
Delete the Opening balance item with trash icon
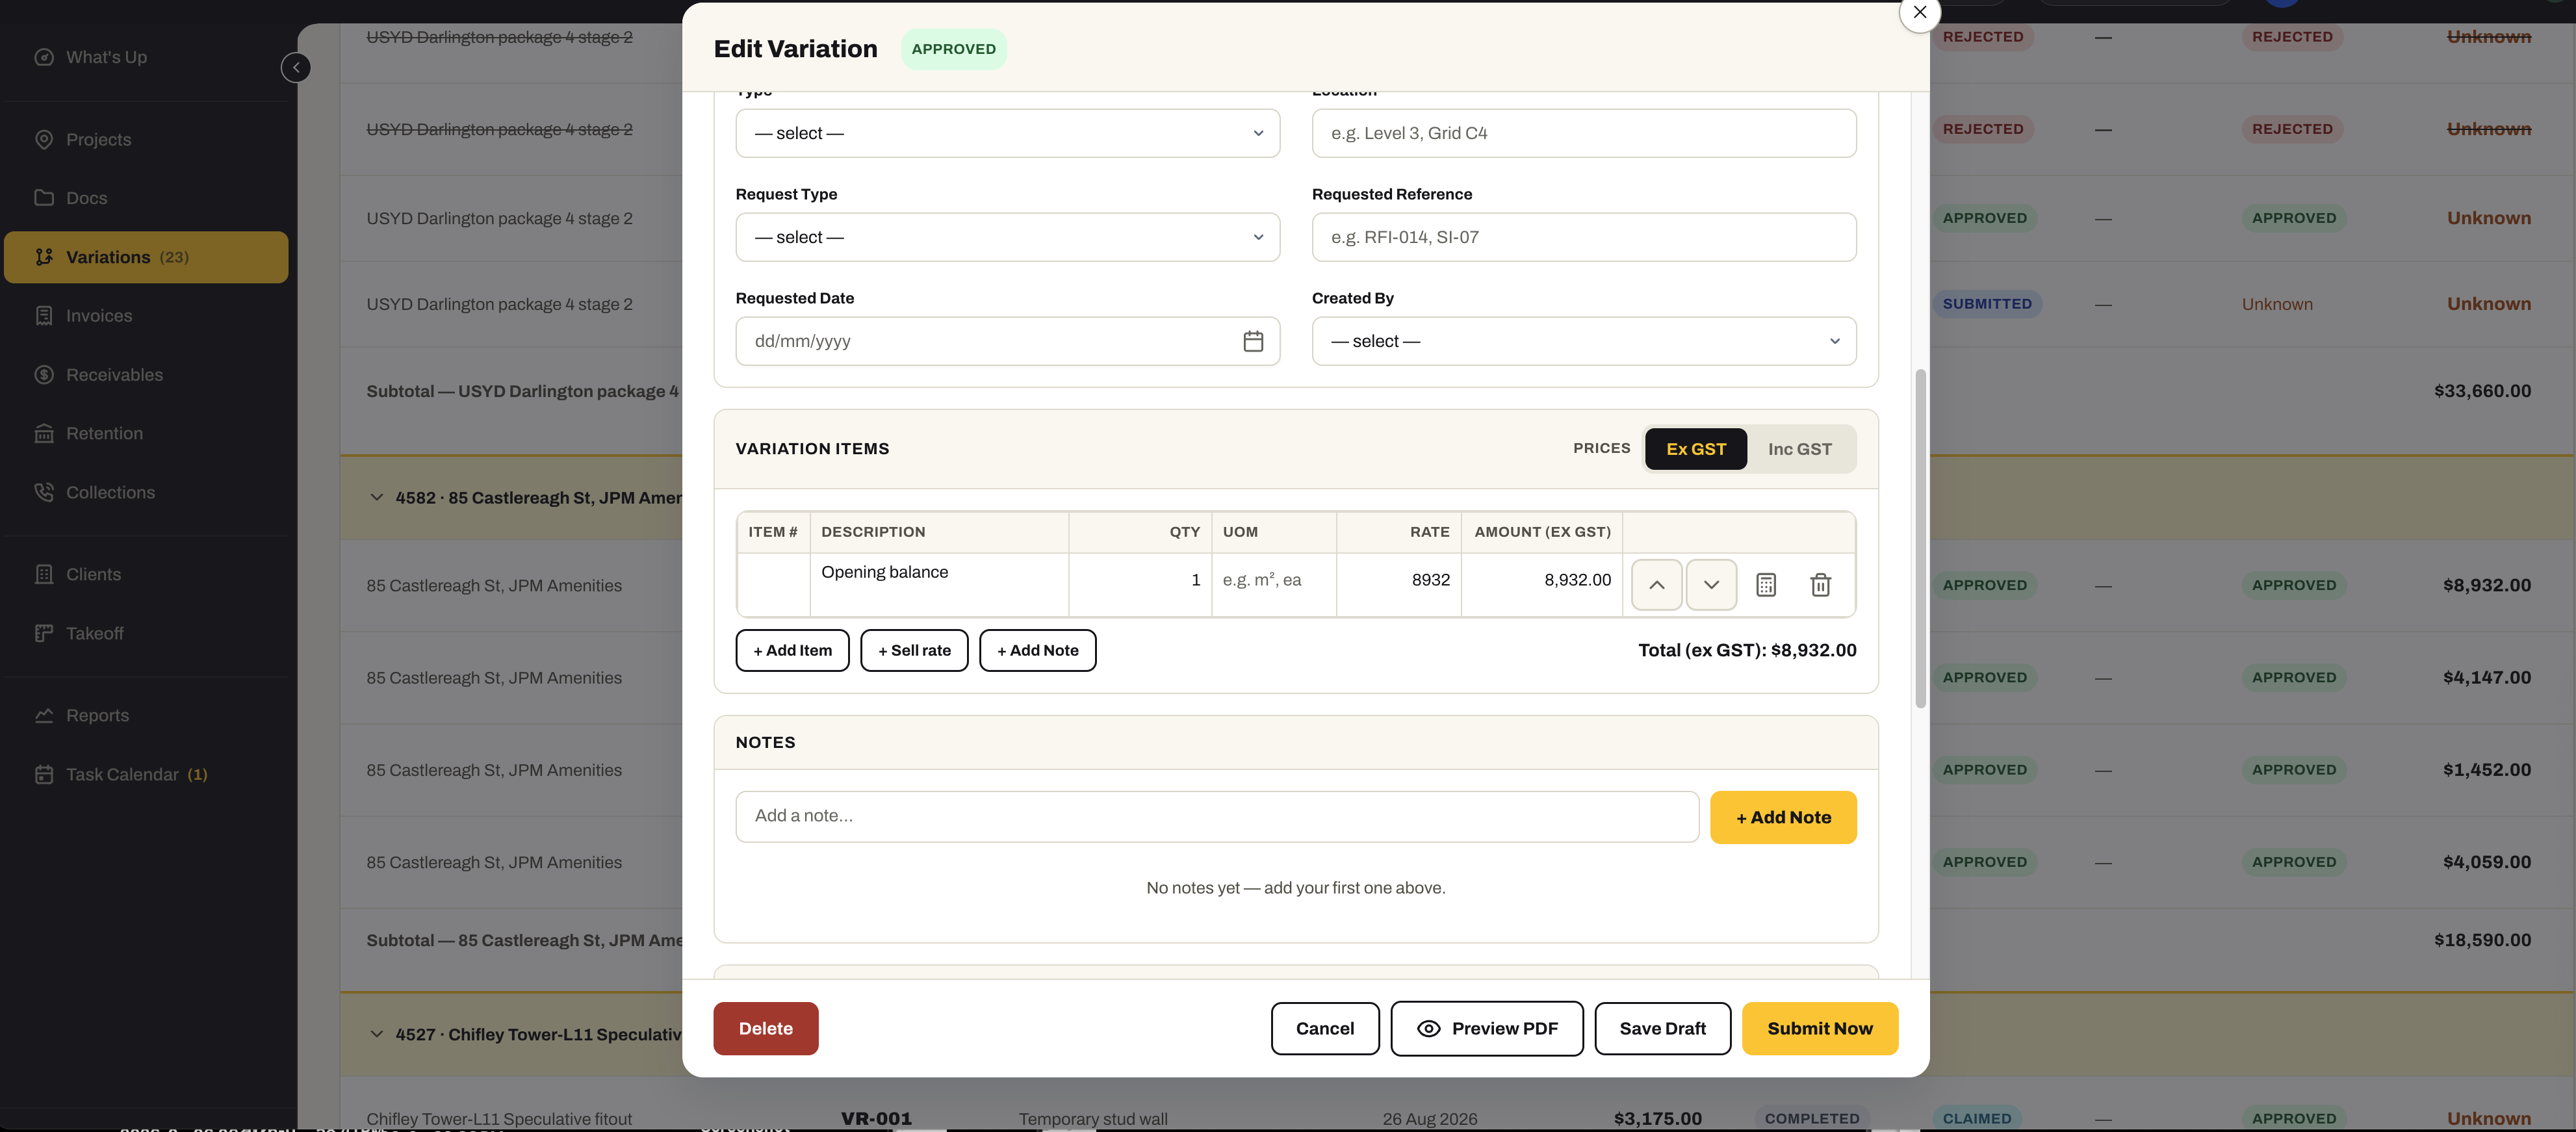pos(1820,585)
